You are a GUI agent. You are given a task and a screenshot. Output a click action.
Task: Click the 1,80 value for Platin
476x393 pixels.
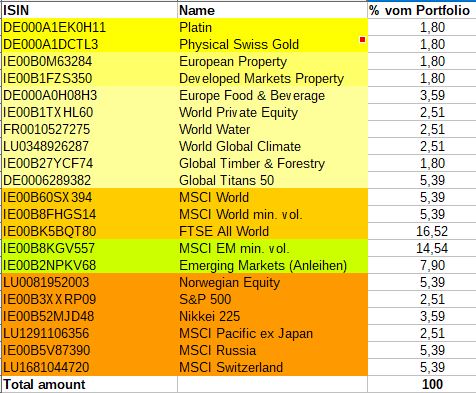(x=422, y=27)
